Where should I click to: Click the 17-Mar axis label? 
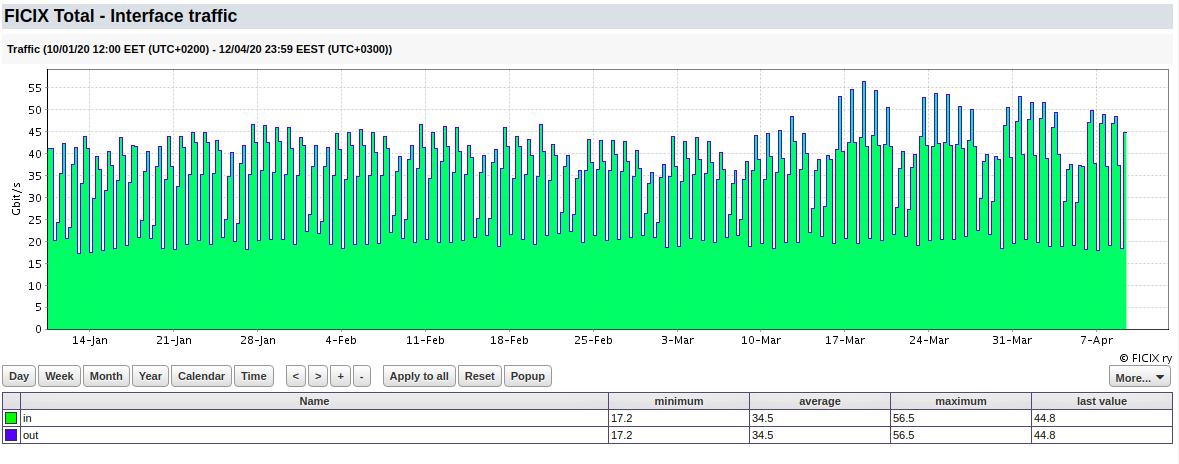tap(844, 340)
